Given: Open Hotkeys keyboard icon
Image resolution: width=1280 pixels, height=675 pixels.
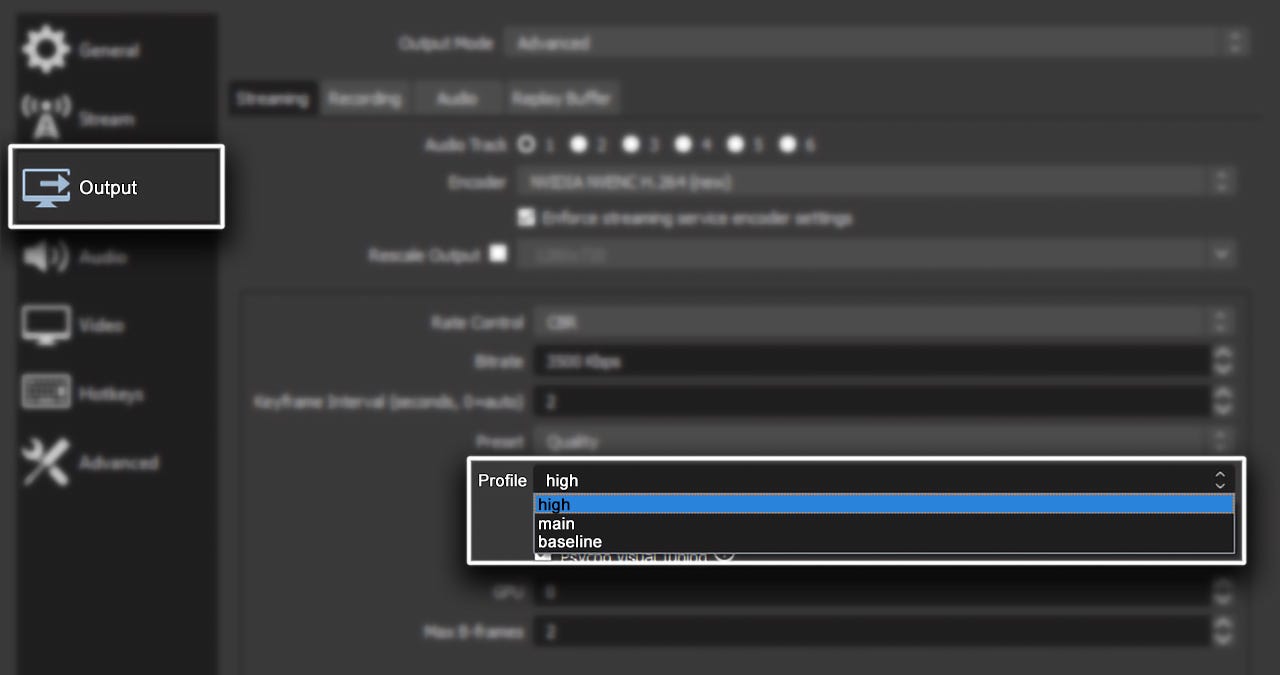Looking at the screenshot, I should [x=46, y=393].
